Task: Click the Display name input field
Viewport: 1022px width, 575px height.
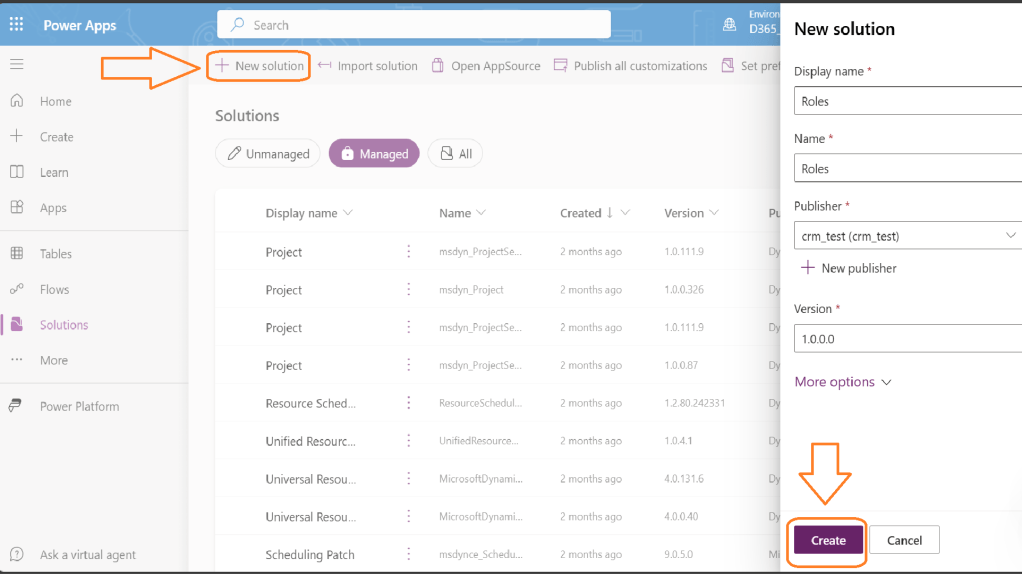Action: pyautogui.click(x=908, y=101)
